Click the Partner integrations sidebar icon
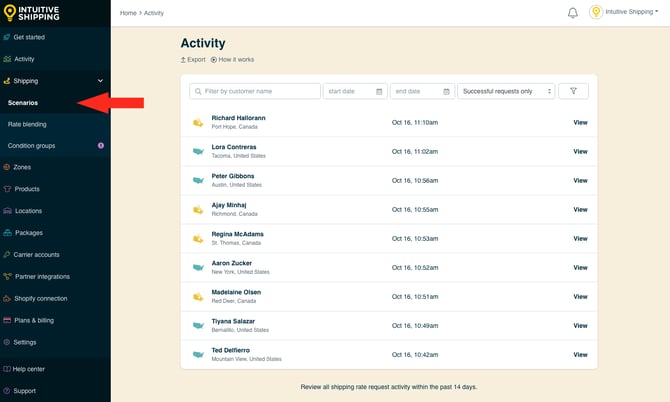Screen dimensions: 670x402 7,276
